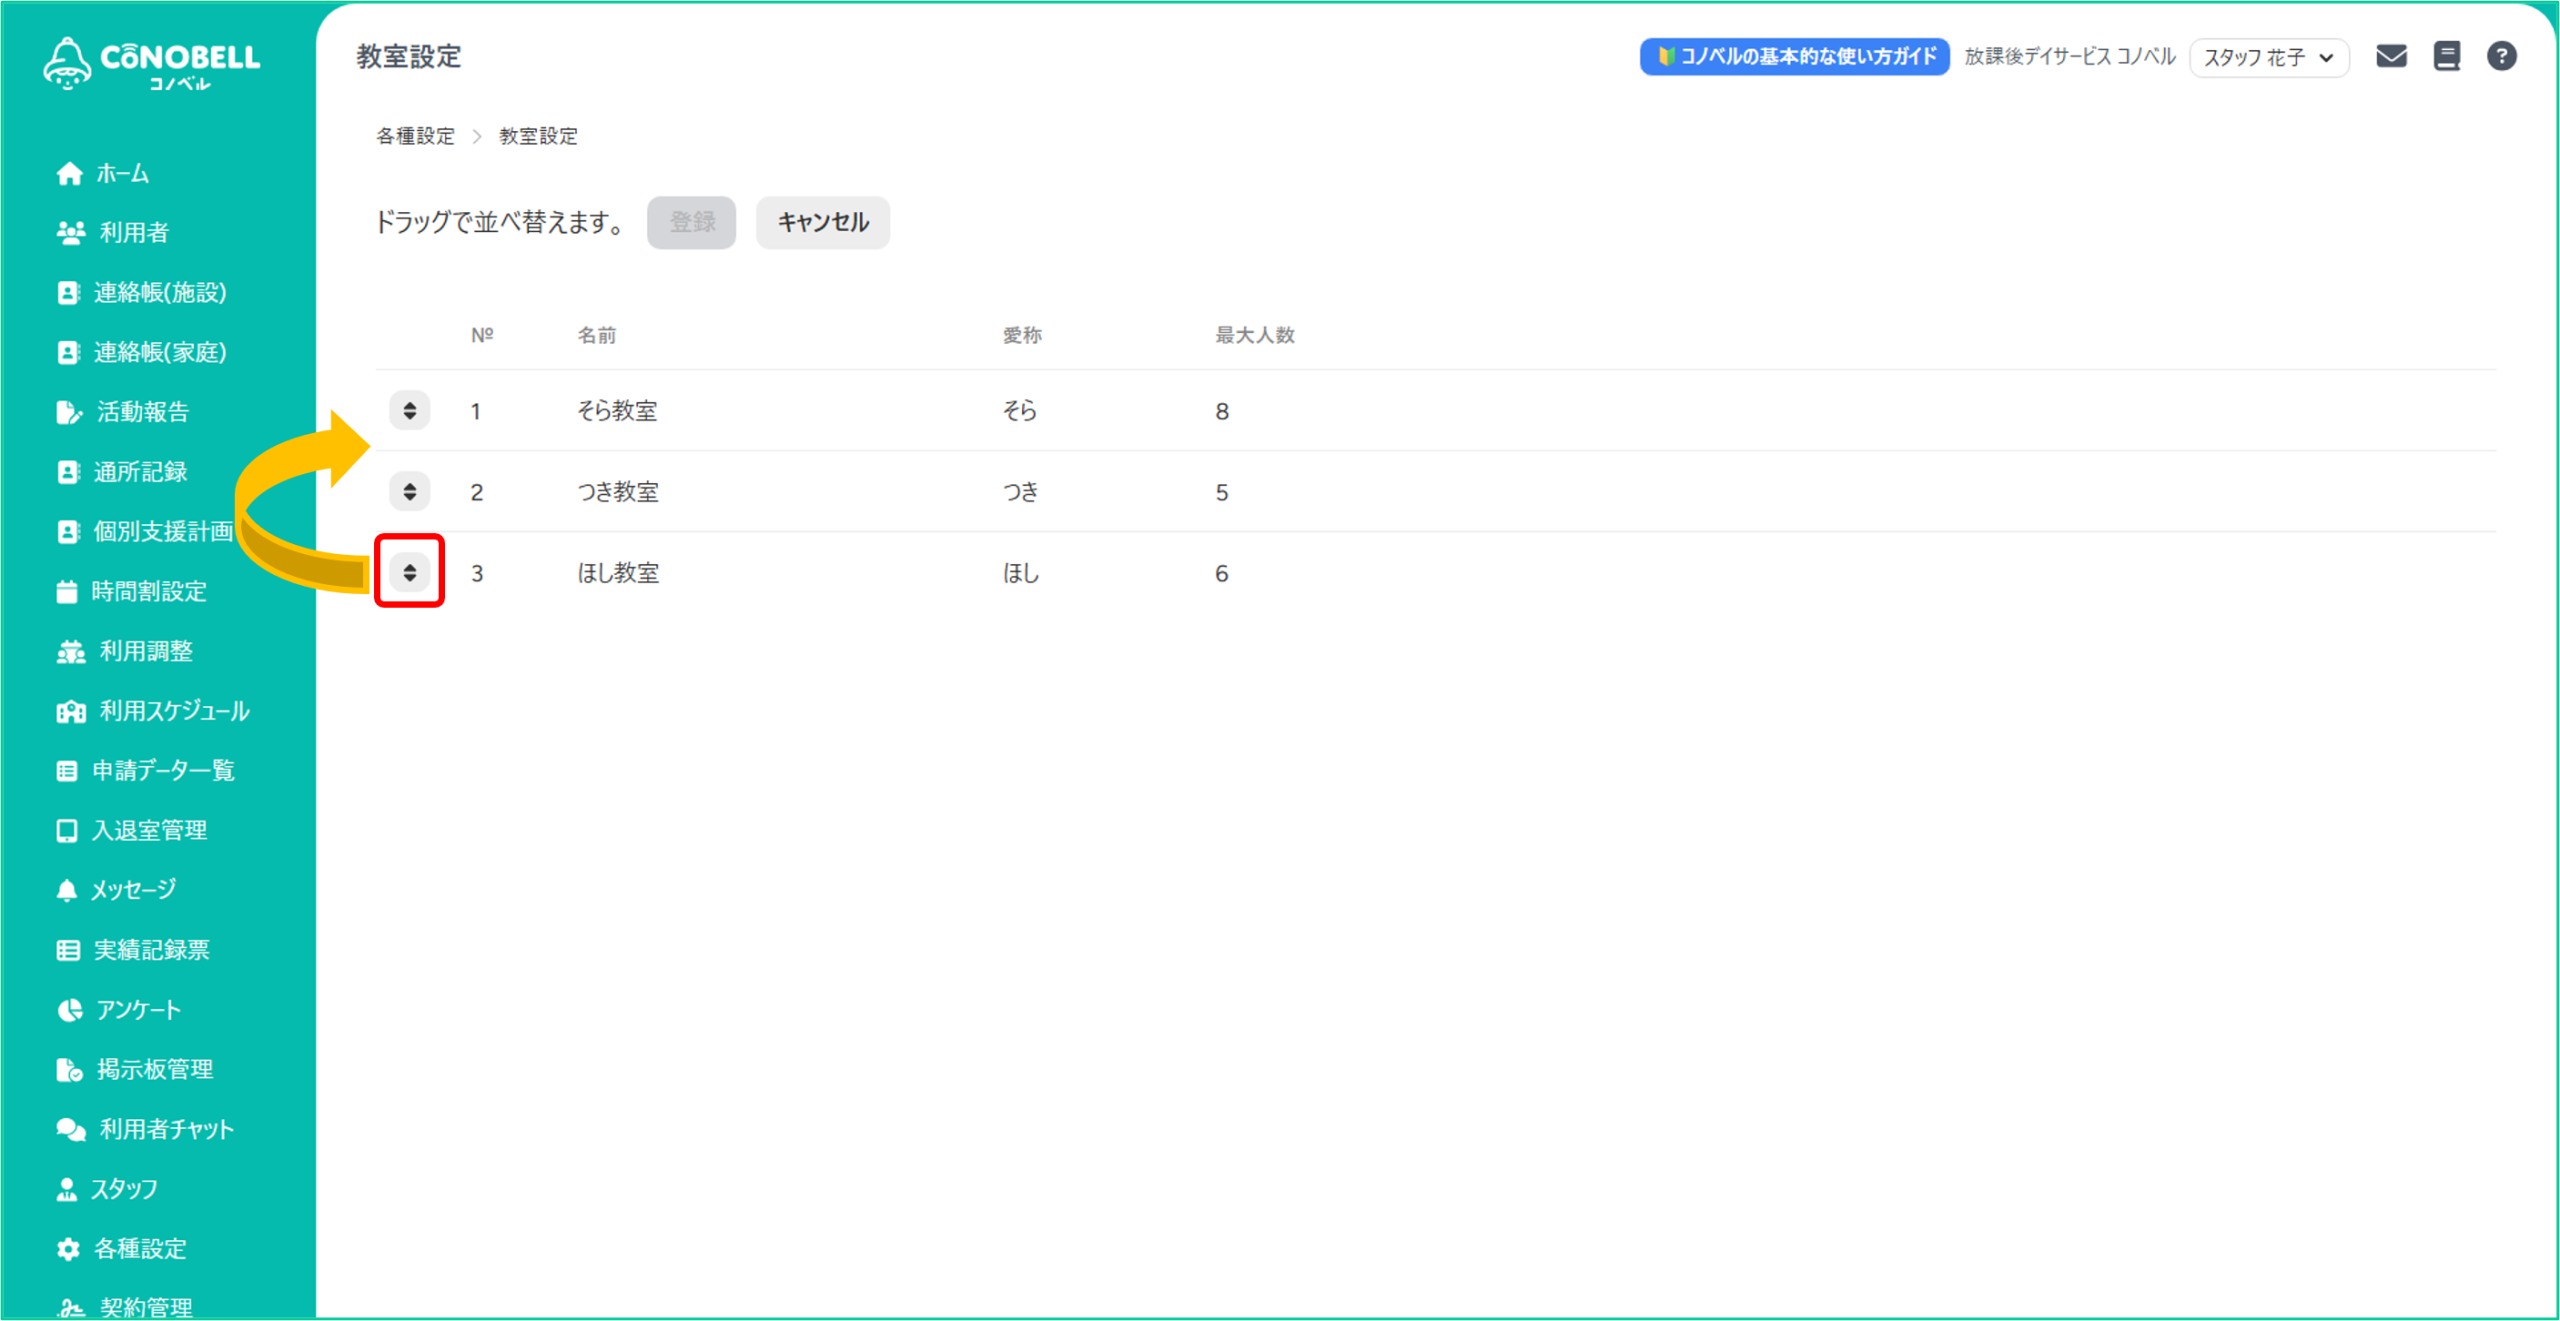Open 利用者チャット in the sidebar
The height and width of the screenshot is (1321, 2560).
(x=166, y=1130)
